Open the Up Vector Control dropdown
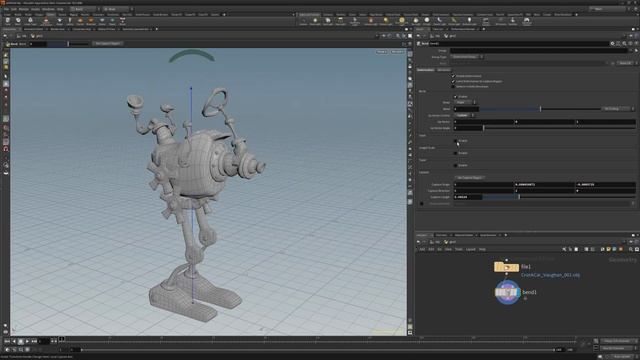This screenshot has width=640, height=360. pos(464,115)
